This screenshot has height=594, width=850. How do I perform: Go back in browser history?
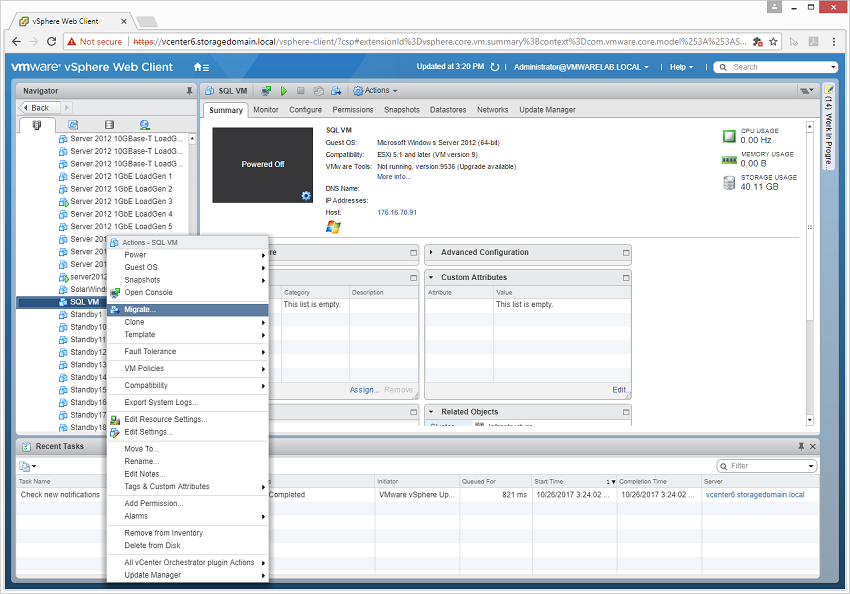16,42
